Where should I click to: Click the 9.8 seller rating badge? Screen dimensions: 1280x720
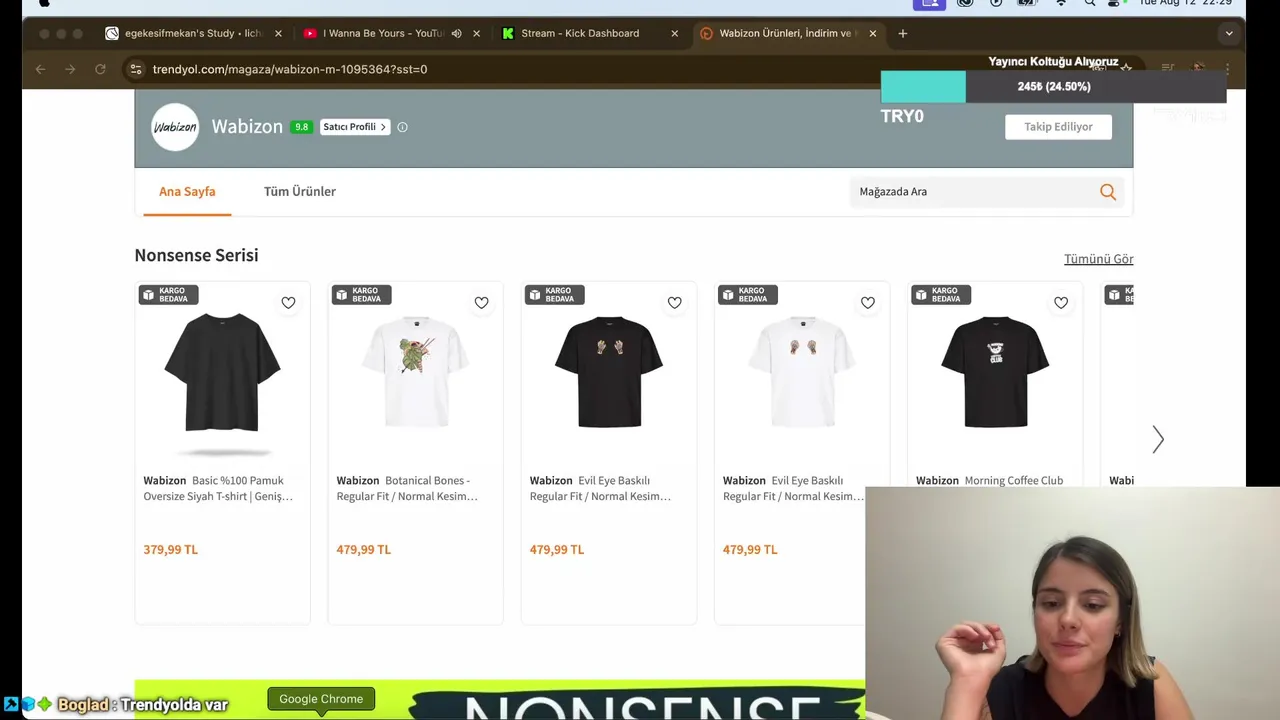pos(301,127)
